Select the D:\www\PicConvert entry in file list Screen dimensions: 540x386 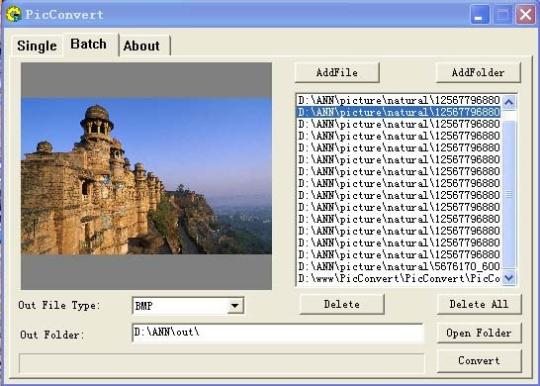398,278
